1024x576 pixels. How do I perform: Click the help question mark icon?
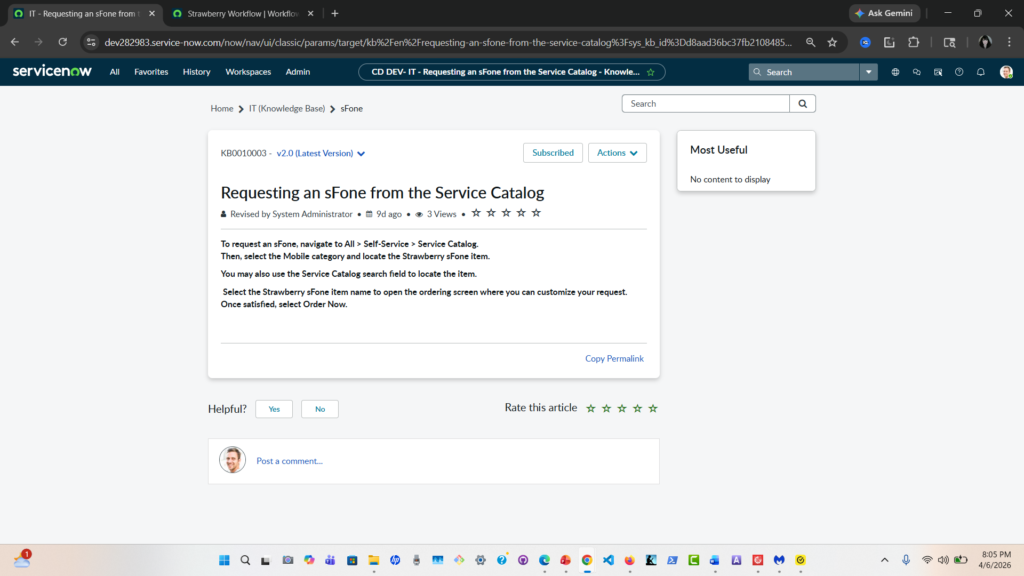point(959,72)
